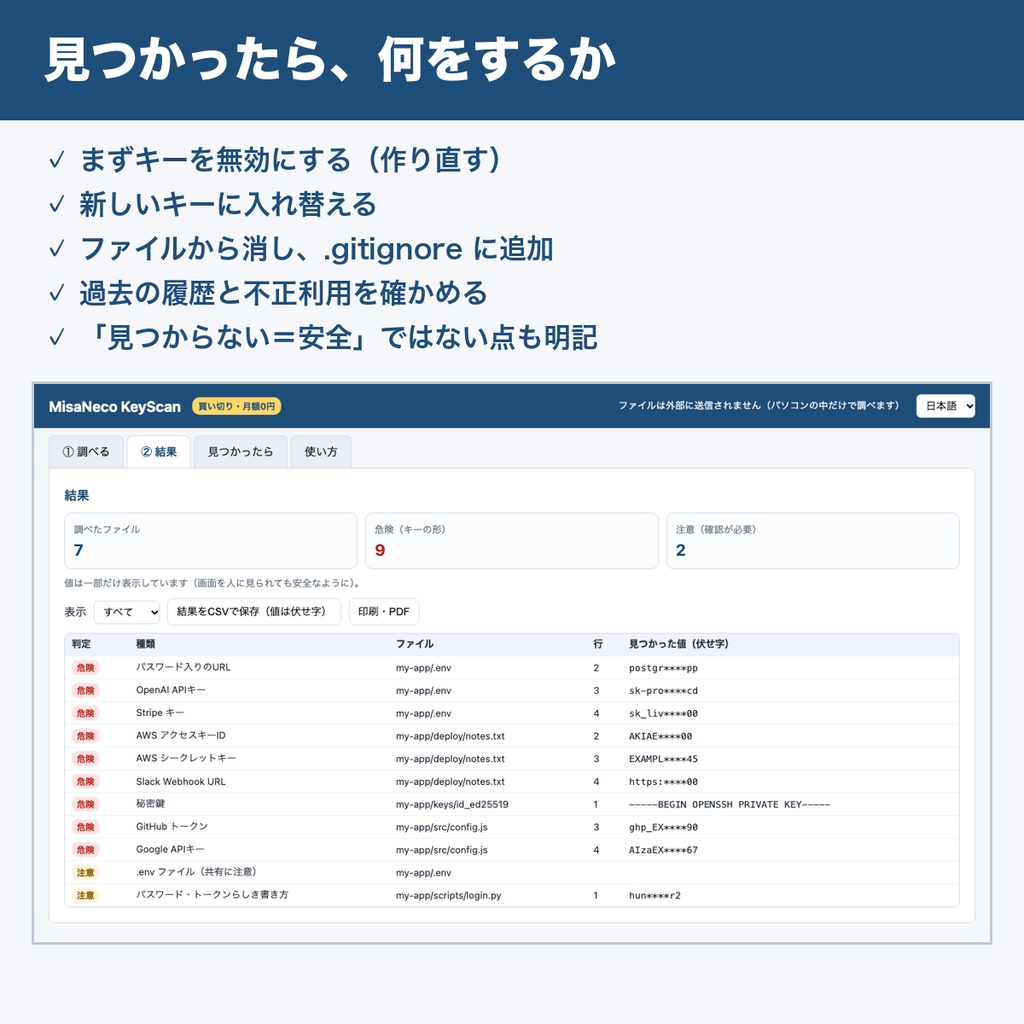Select the OpenAI APIキー type cell
The width and height of the screenshot is (1024, 1024).
tap(170, 690)
